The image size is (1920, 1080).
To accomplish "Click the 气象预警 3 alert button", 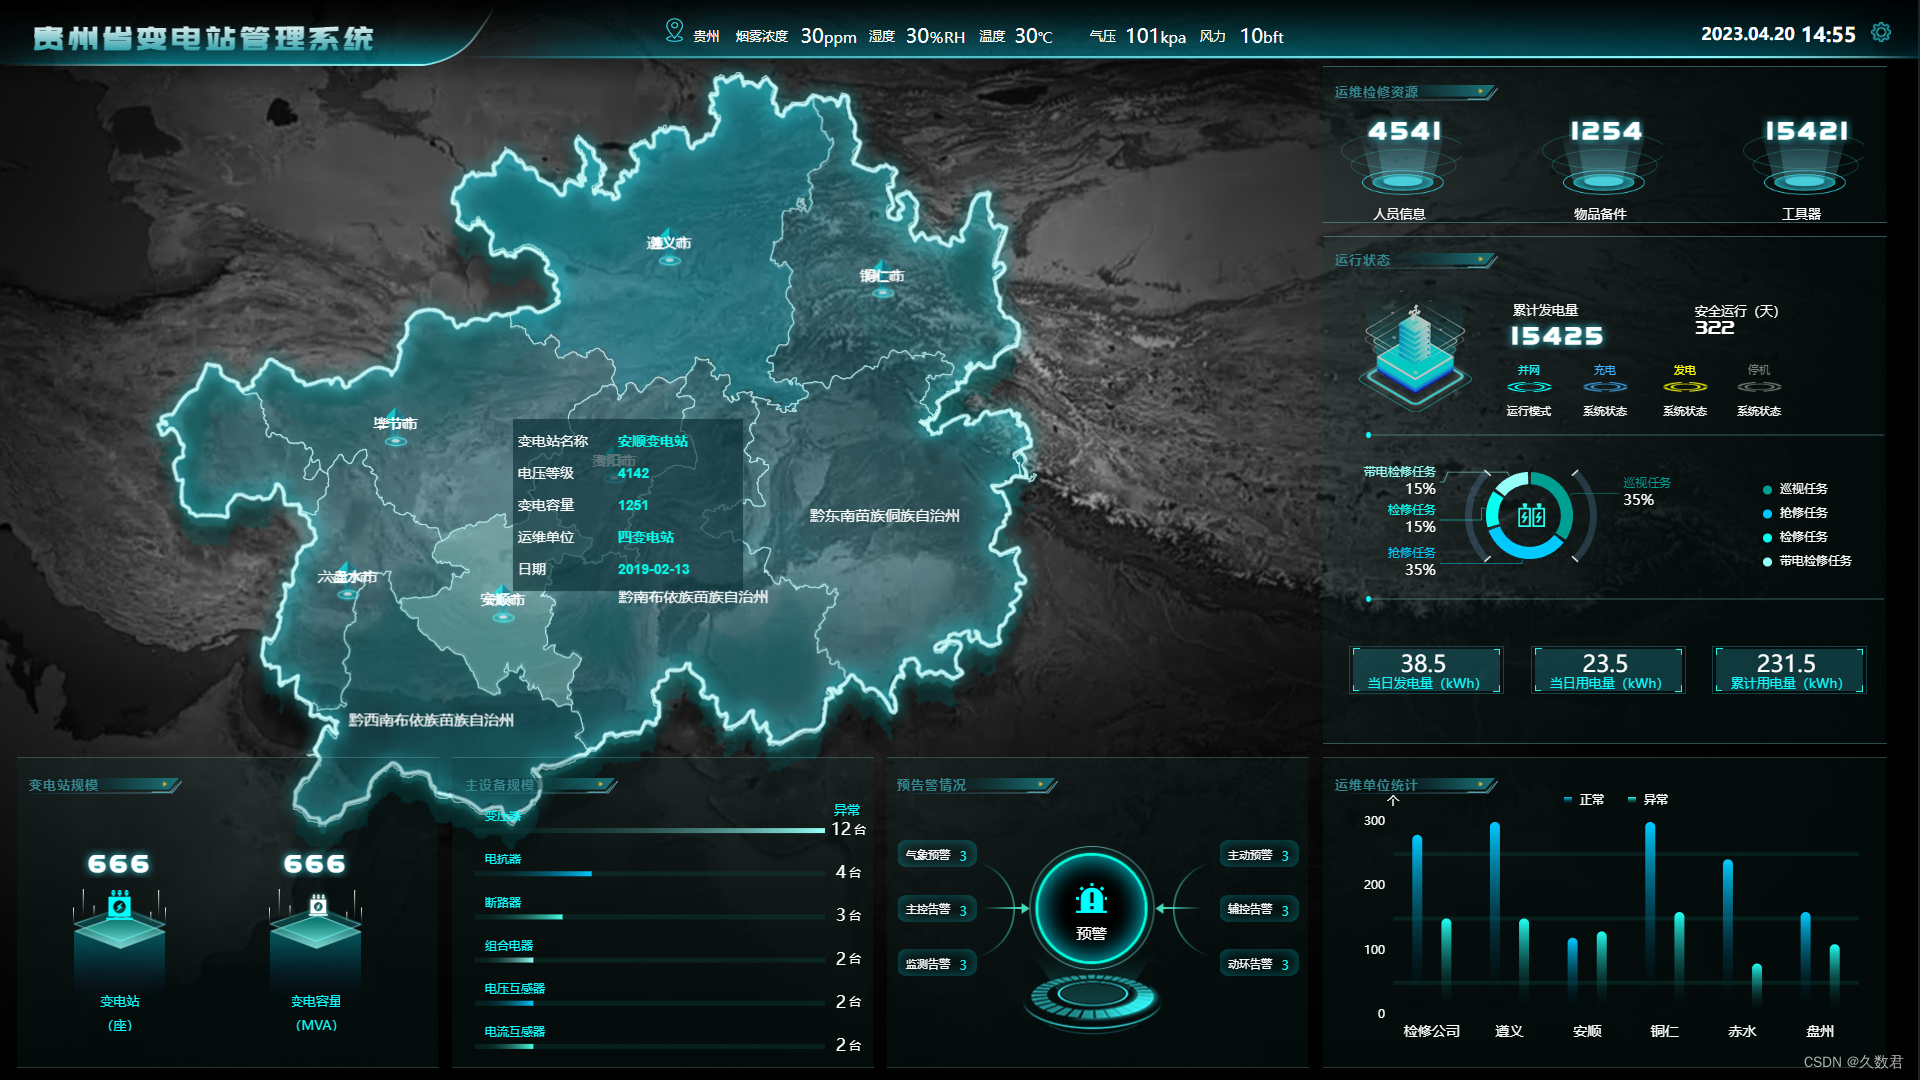I will [x=936, y=855].
